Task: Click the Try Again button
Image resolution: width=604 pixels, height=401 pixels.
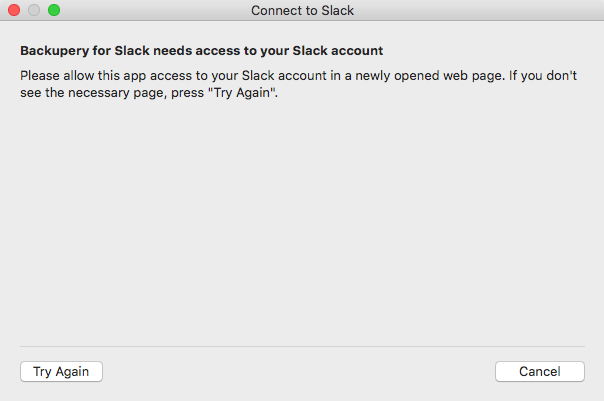Action: [61, 371]
